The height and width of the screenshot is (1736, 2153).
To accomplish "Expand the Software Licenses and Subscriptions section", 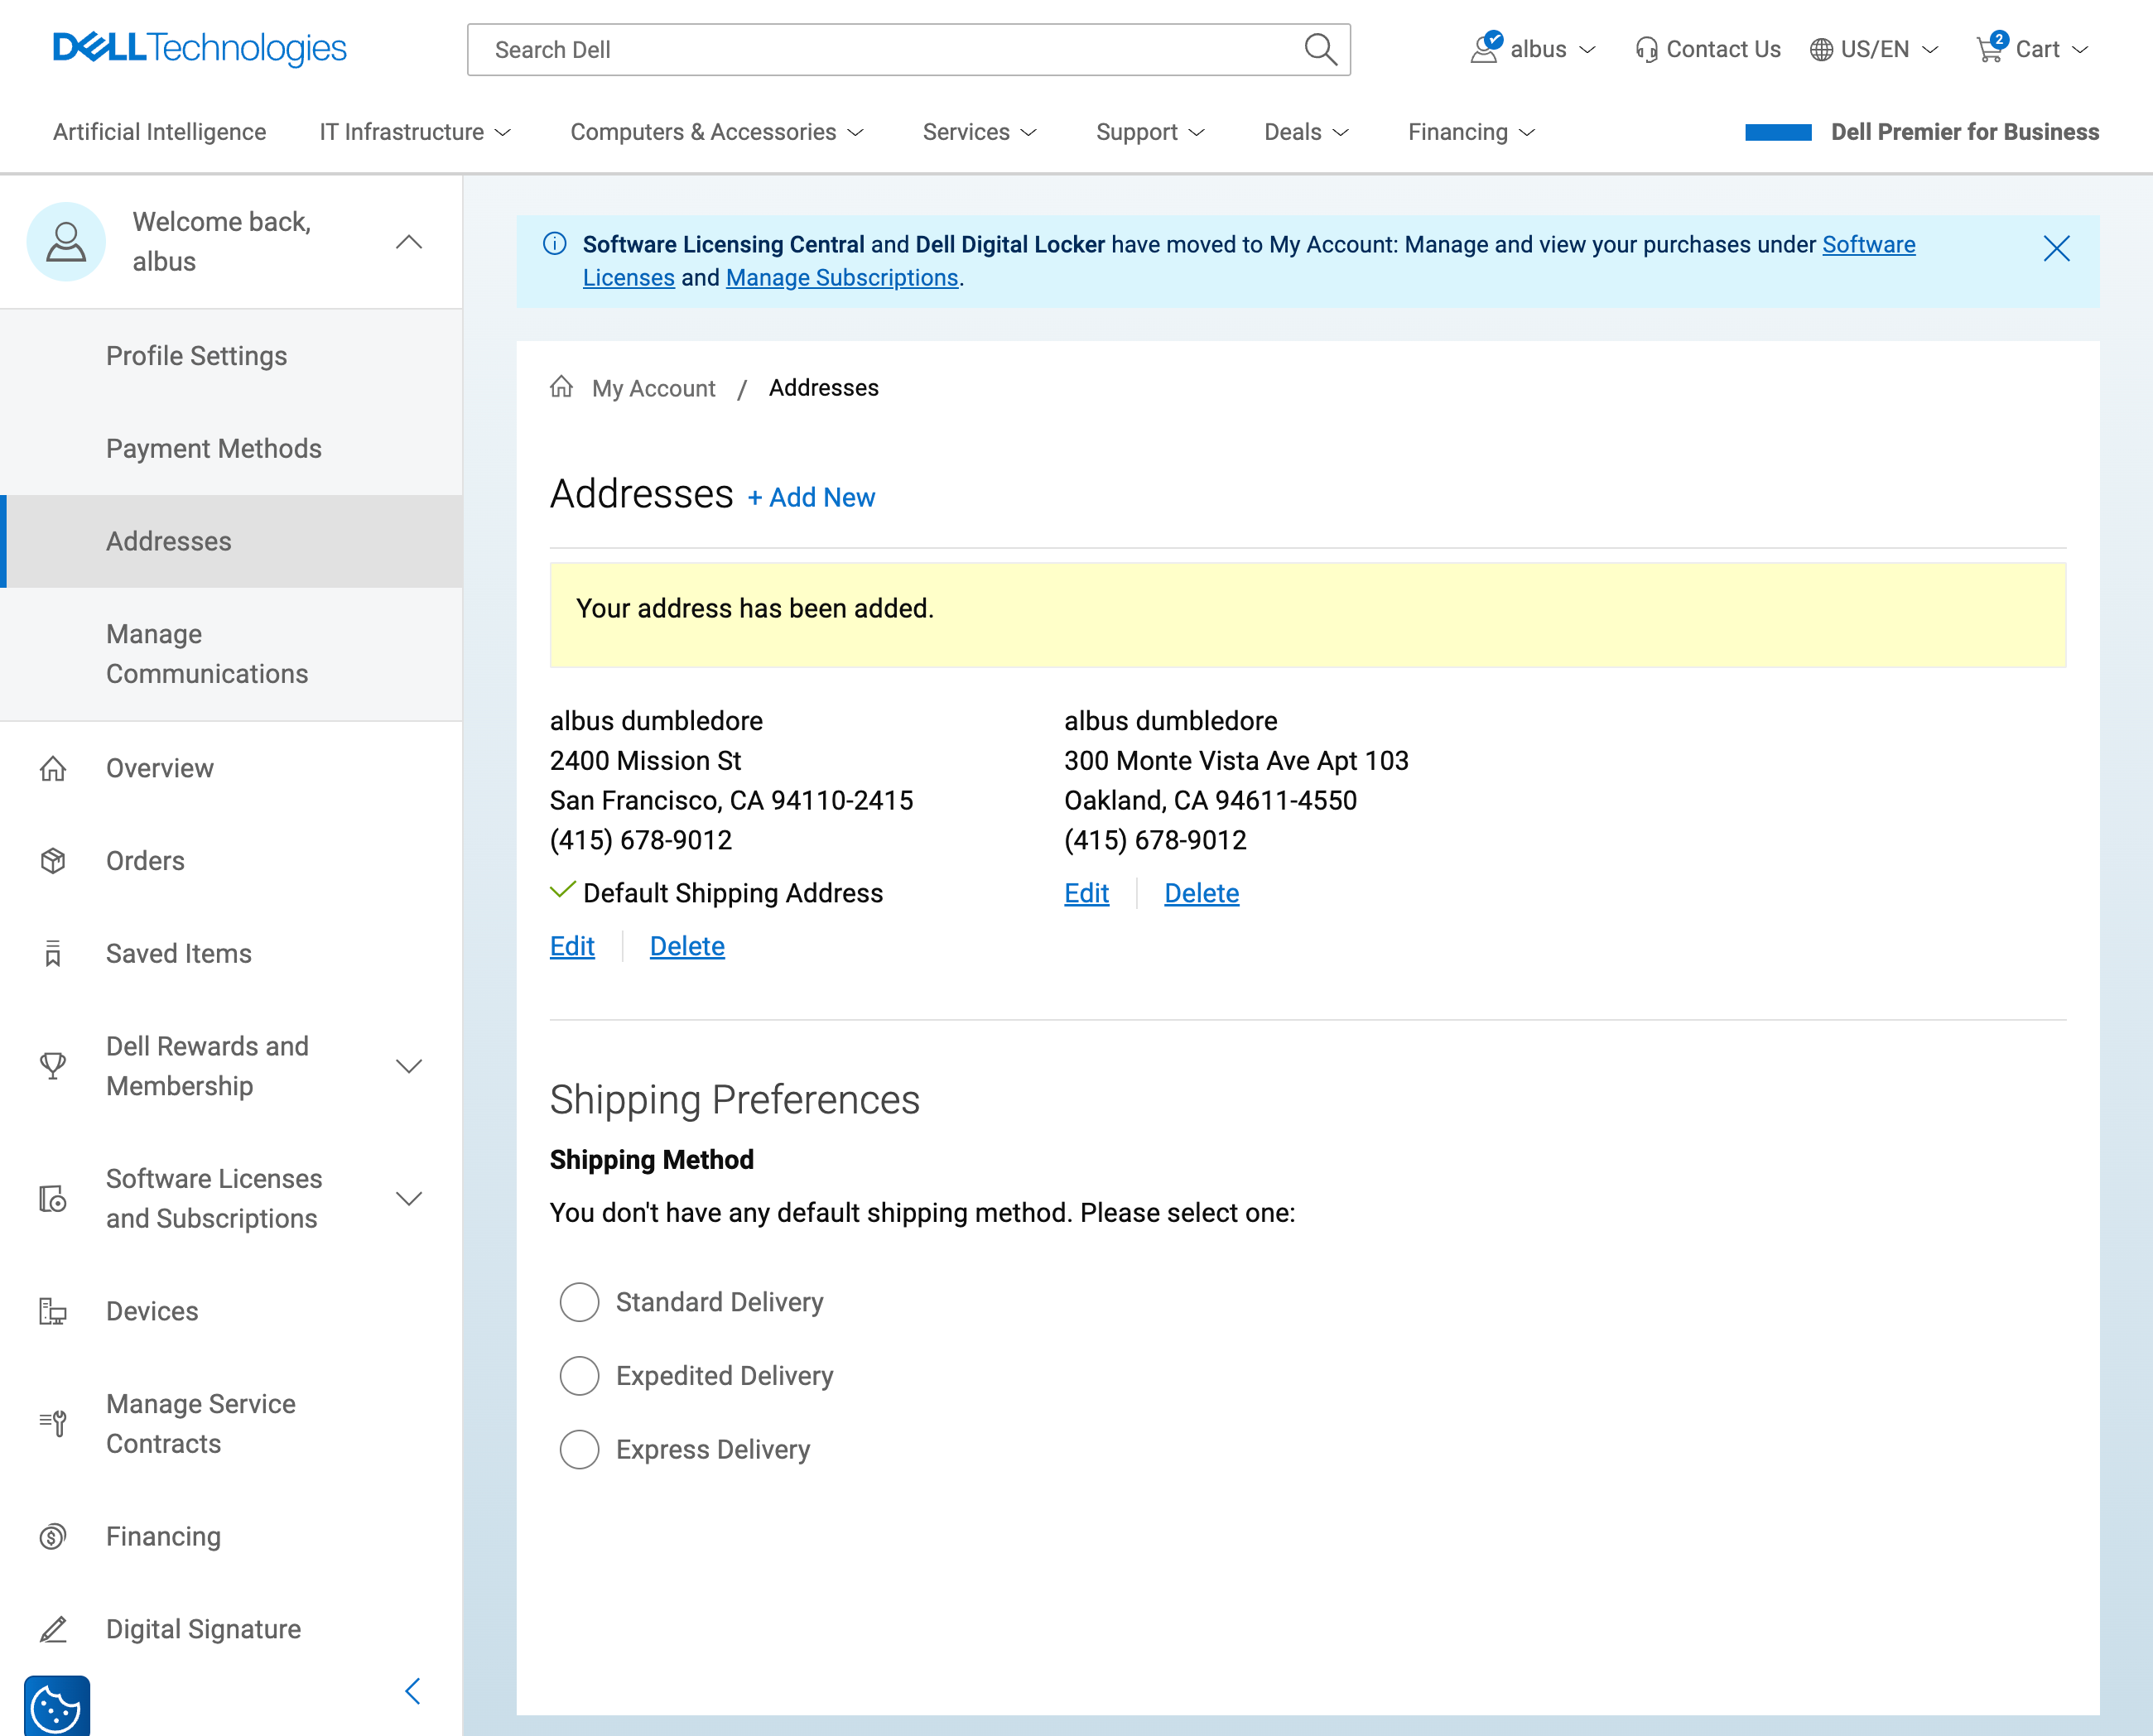I will [410, 1198].
